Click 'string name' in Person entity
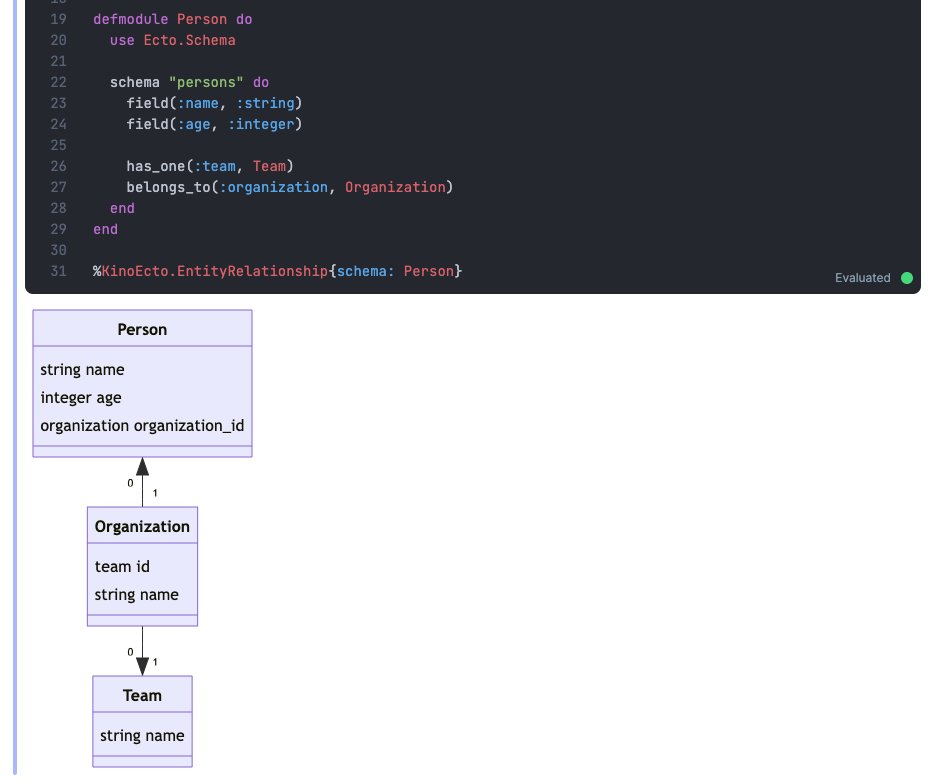The width and height of the screenshot is (950, 782). point(82,369)
